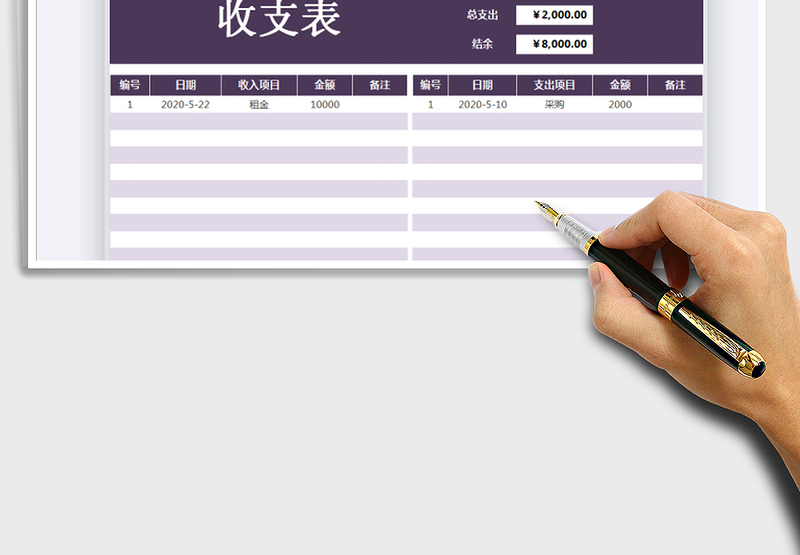The height and width of the screenshot is (555, 800).
Task: Click the 2000 amount cell
Action: point(620,105)
